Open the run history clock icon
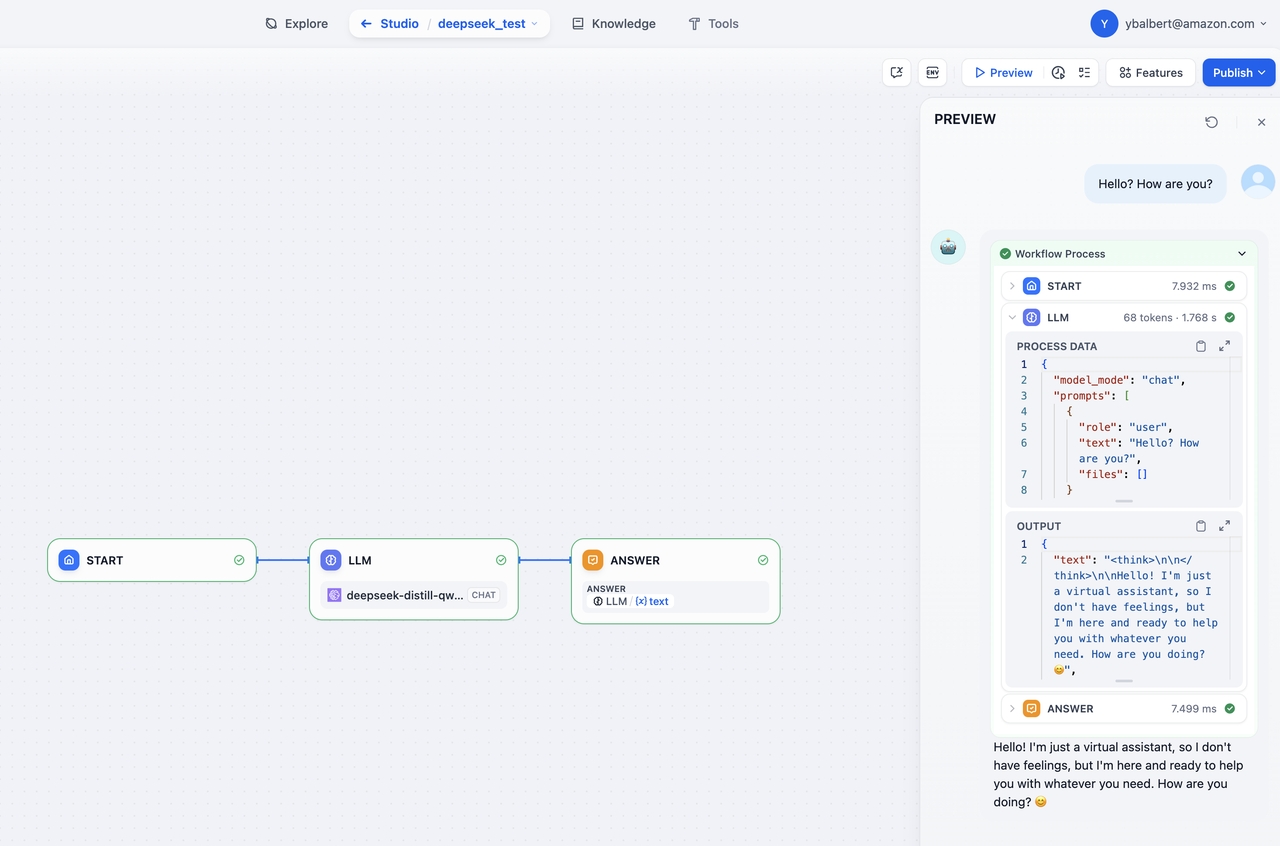The height and width of the screenshot is (846, 1280). (x=1058, y=73)
